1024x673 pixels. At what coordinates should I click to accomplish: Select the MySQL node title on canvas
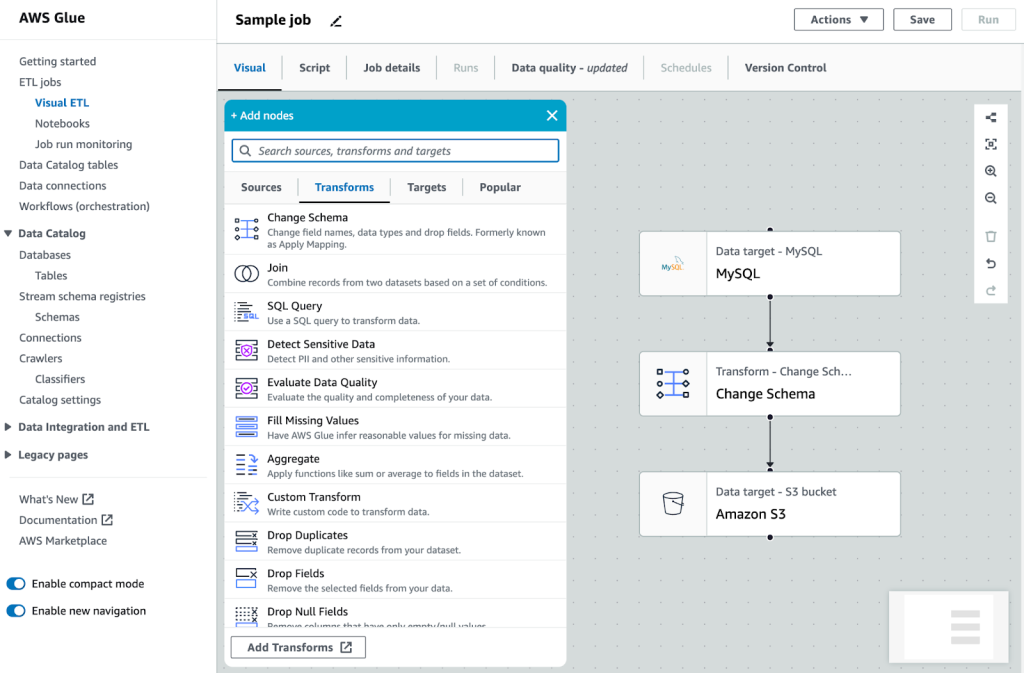(x=738, y=274)
